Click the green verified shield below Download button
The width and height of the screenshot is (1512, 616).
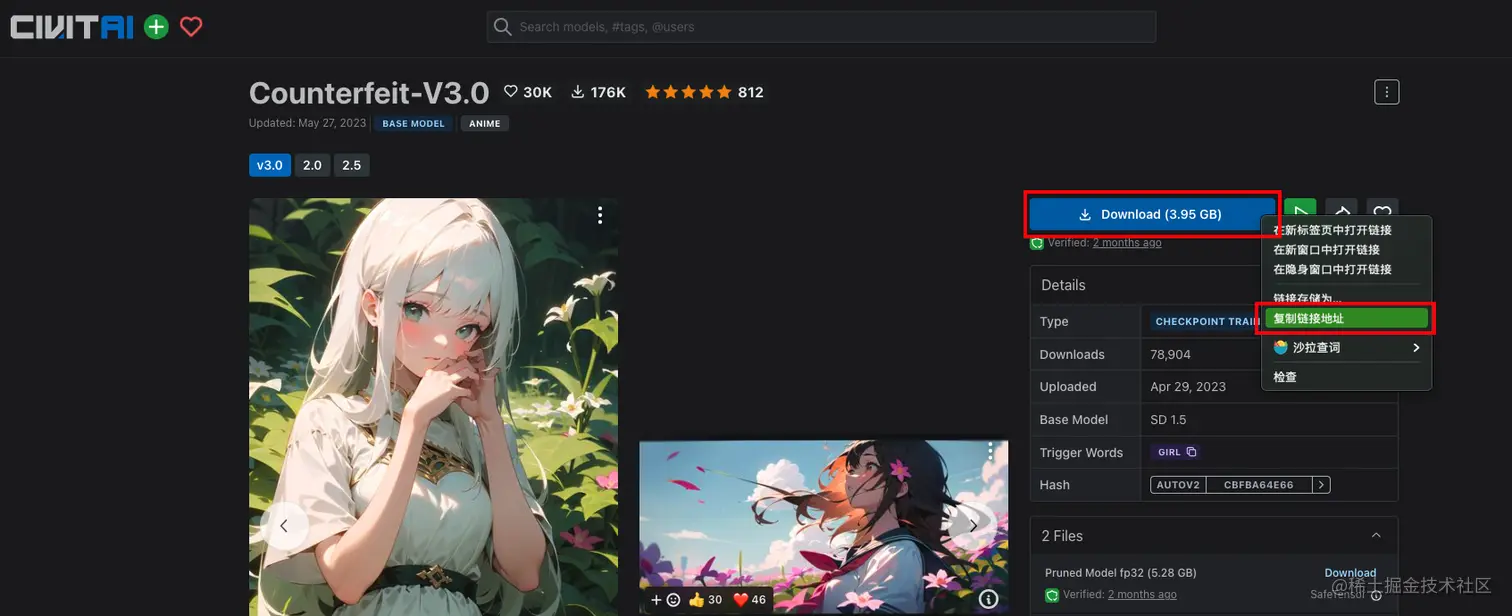point(1038,243)
